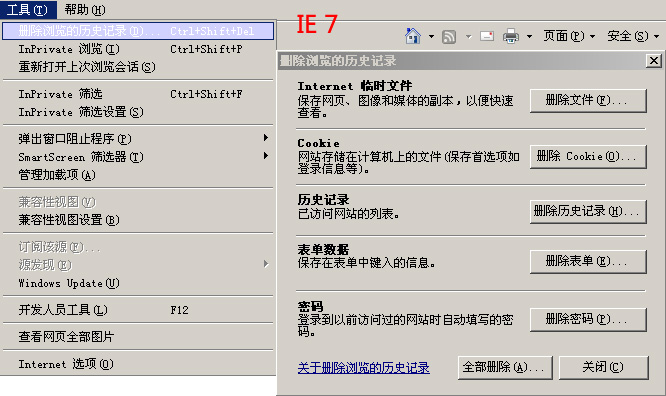666x396 pixels.
Task: Choose InPrivate 浏览(I) menu item
Action: tap(138, 49)
